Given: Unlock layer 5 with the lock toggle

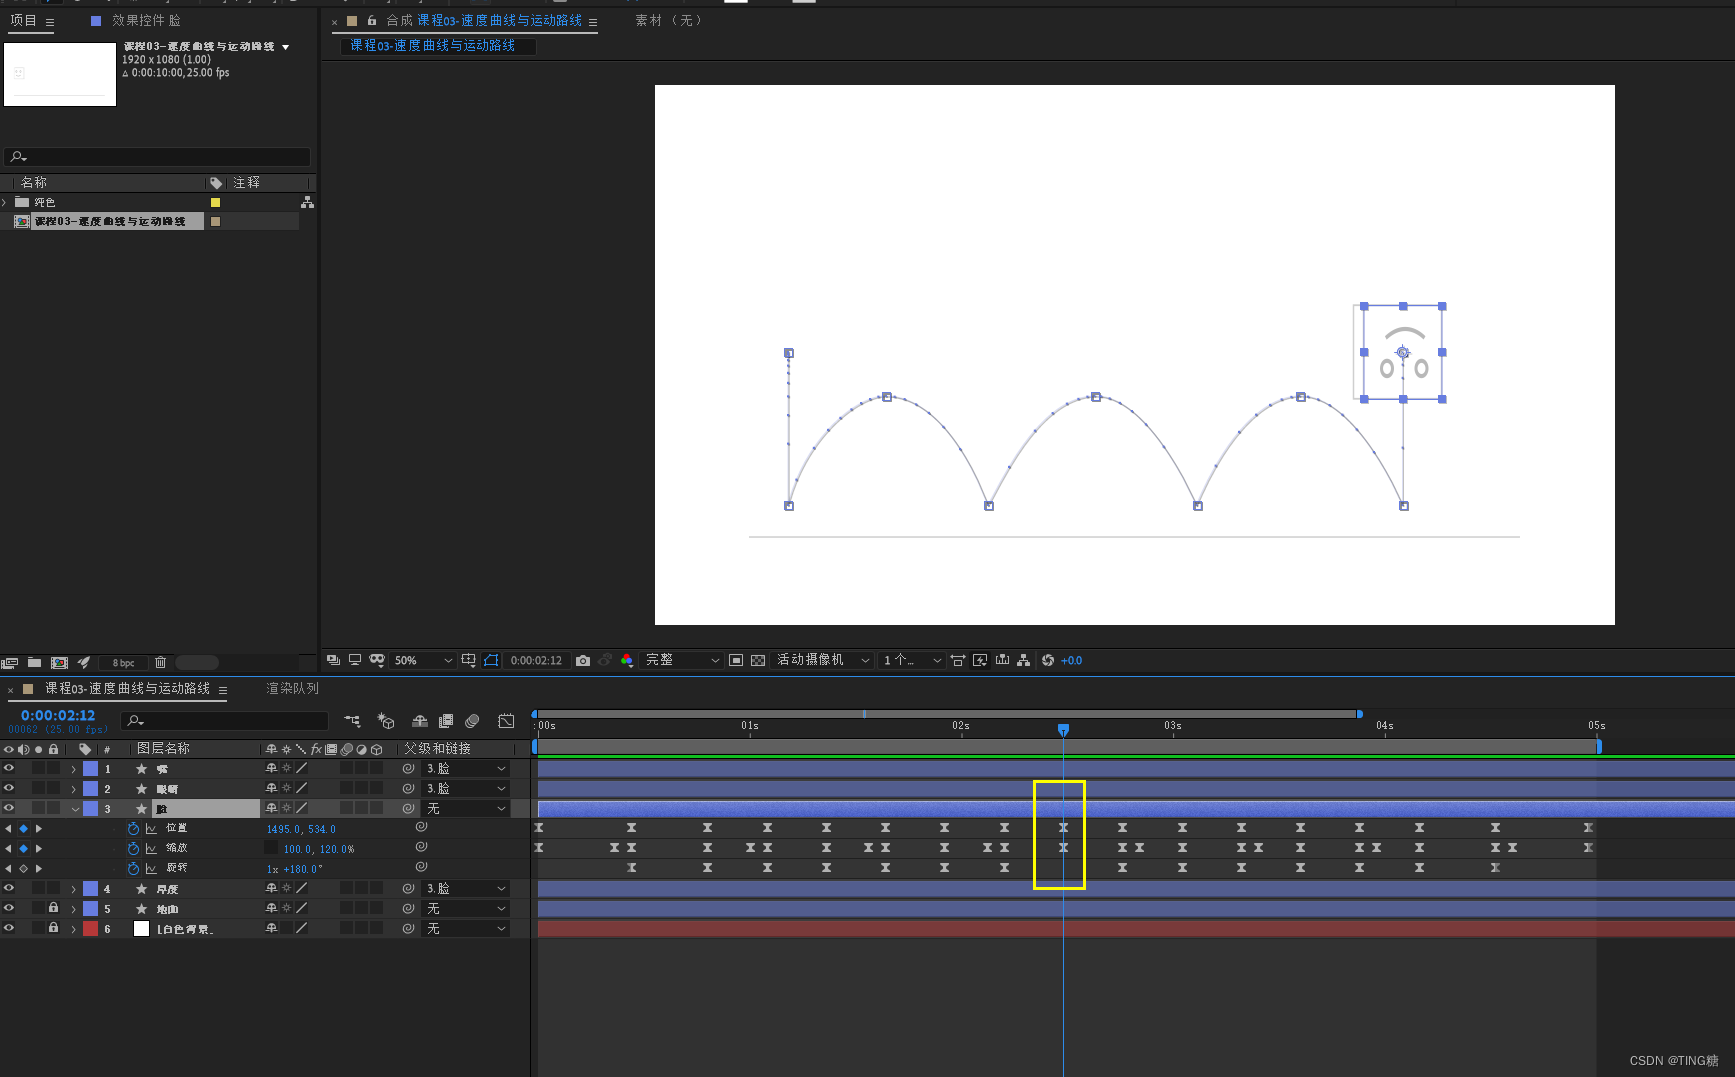Looking at the screenshot, I should tap(53, 908).
